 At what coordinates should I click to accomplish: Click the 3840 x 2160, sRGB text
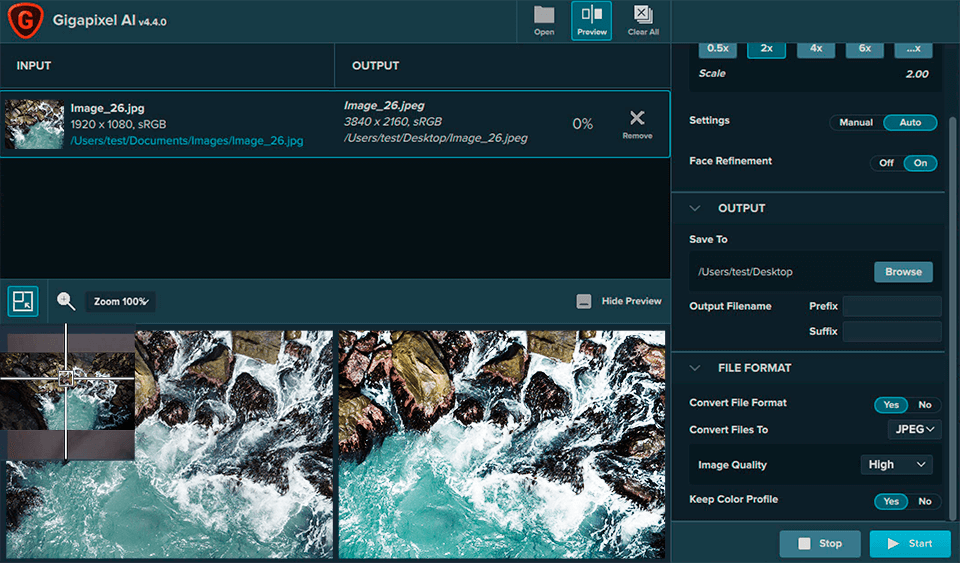point(392,122)
